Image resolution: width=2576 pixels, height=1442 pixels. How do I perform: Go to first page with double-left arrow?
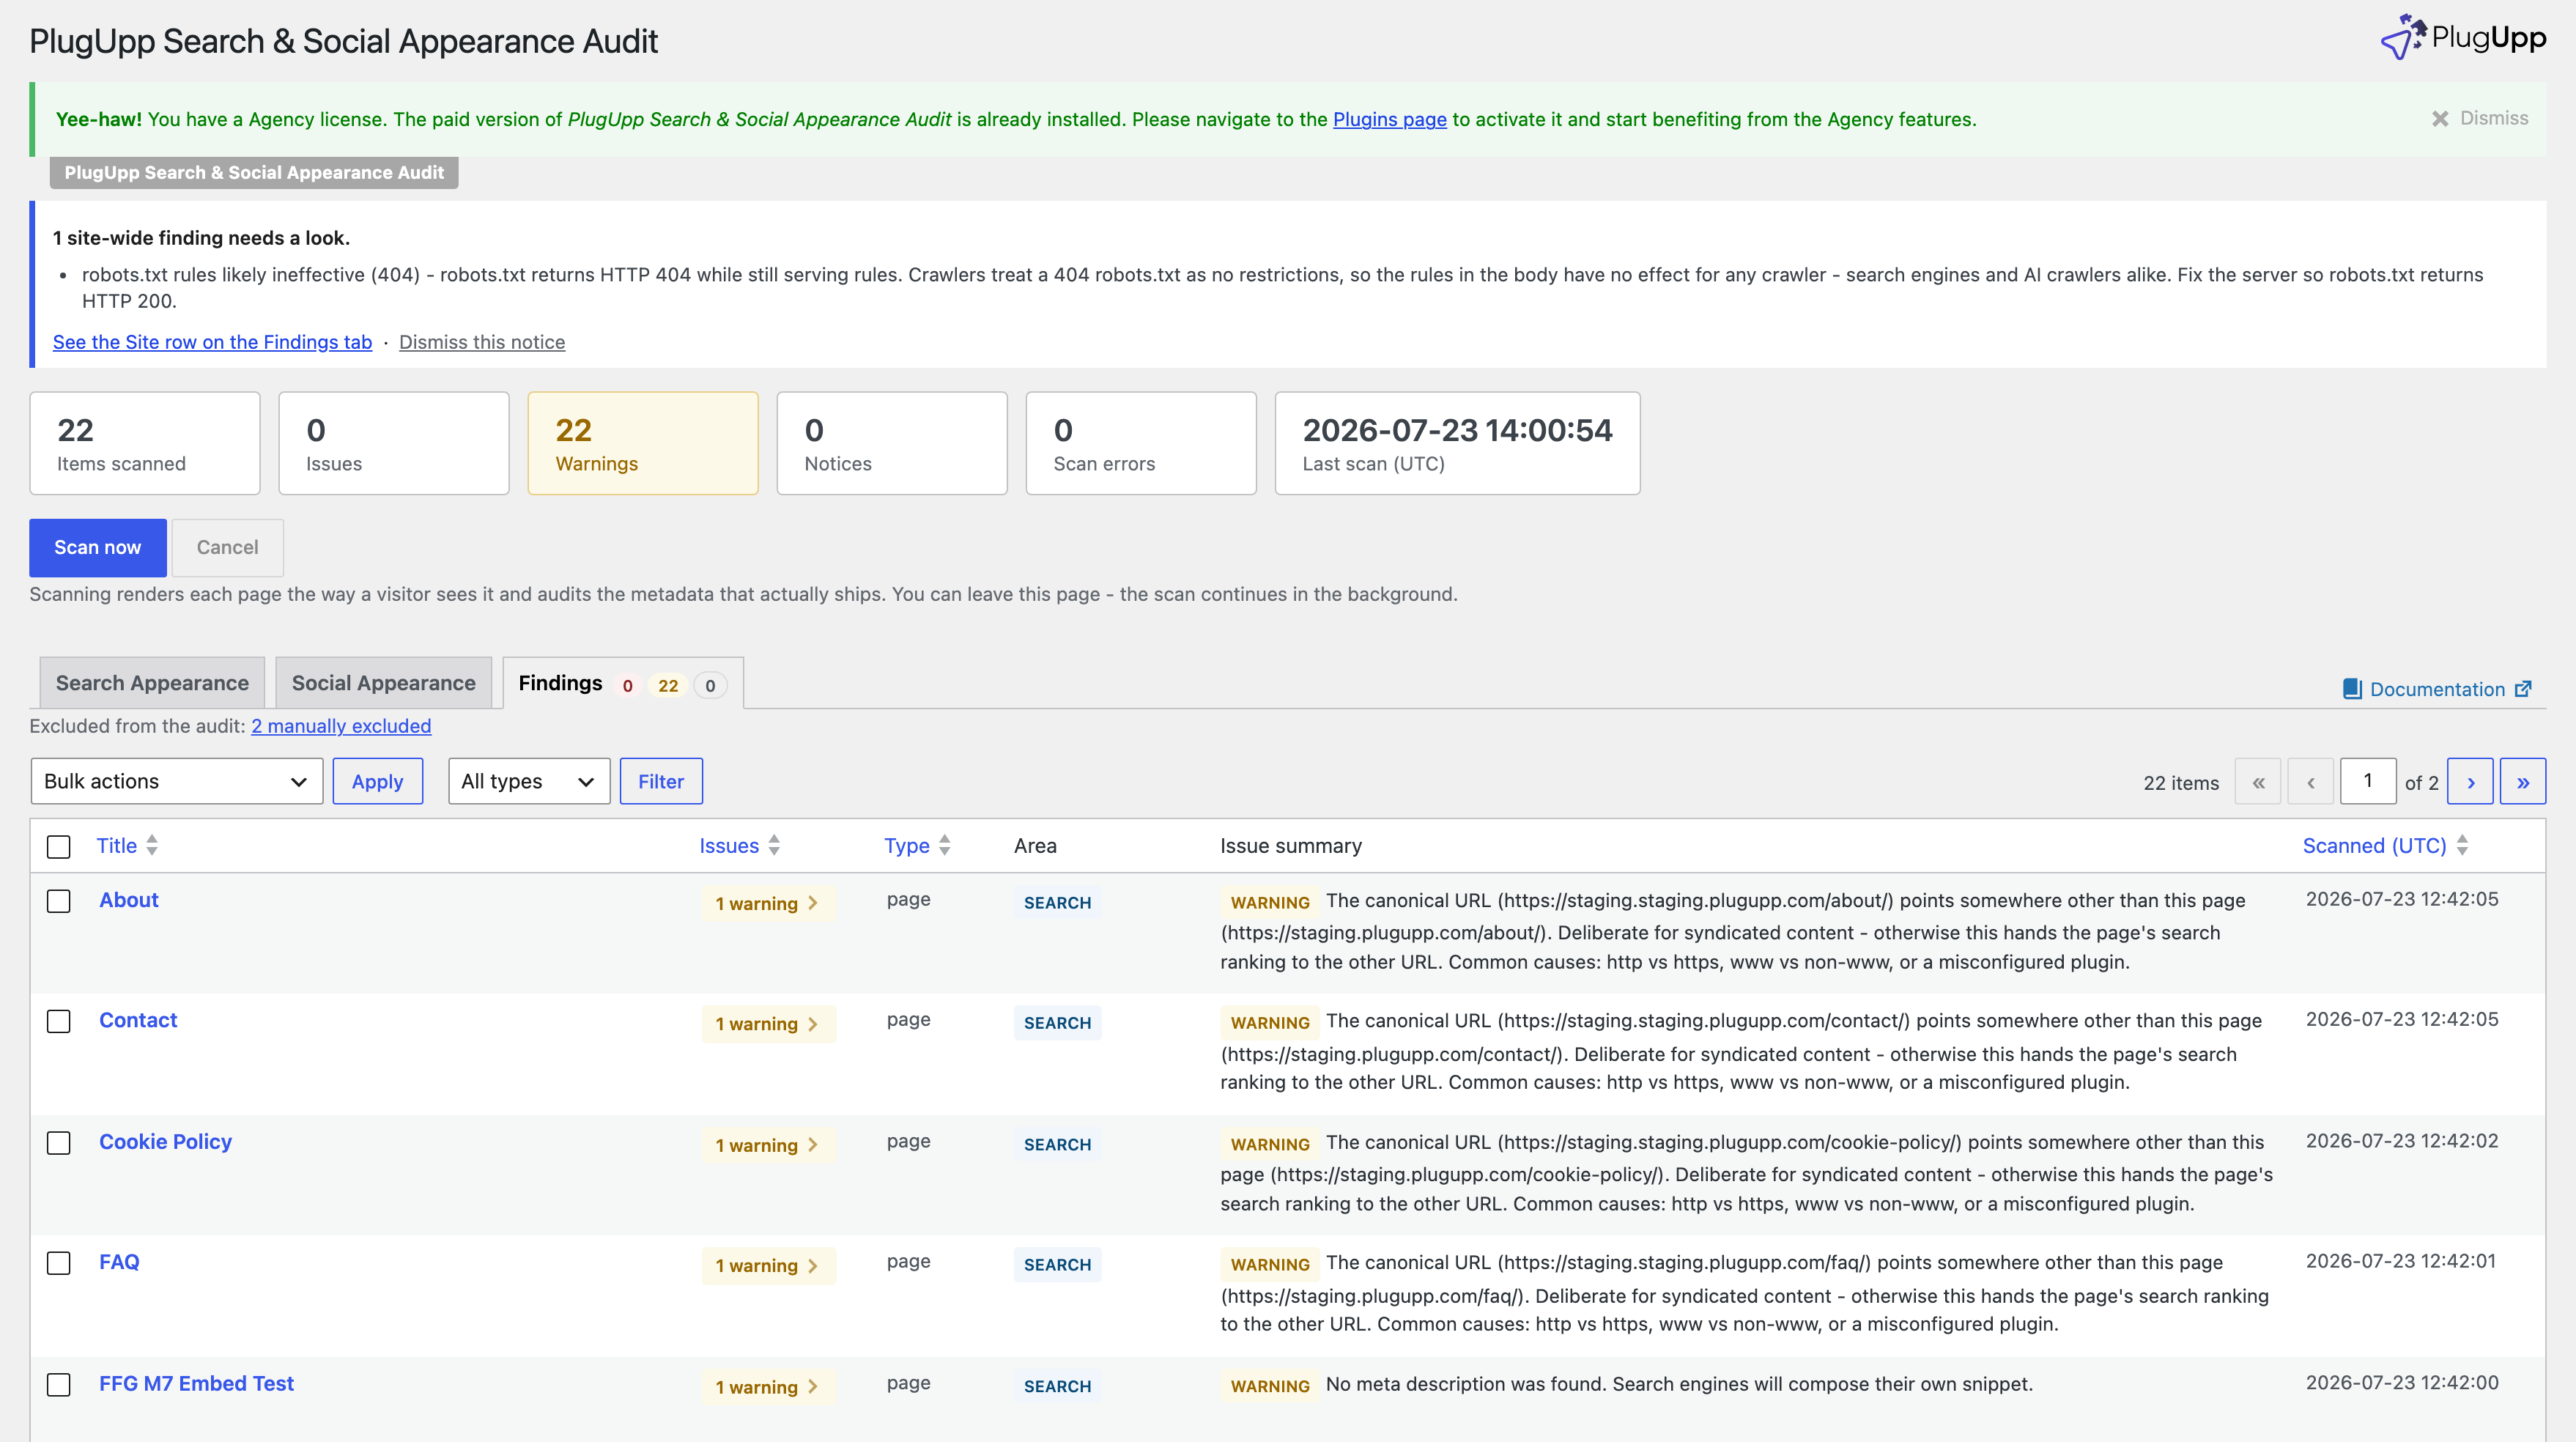(x=2258, y=782)
